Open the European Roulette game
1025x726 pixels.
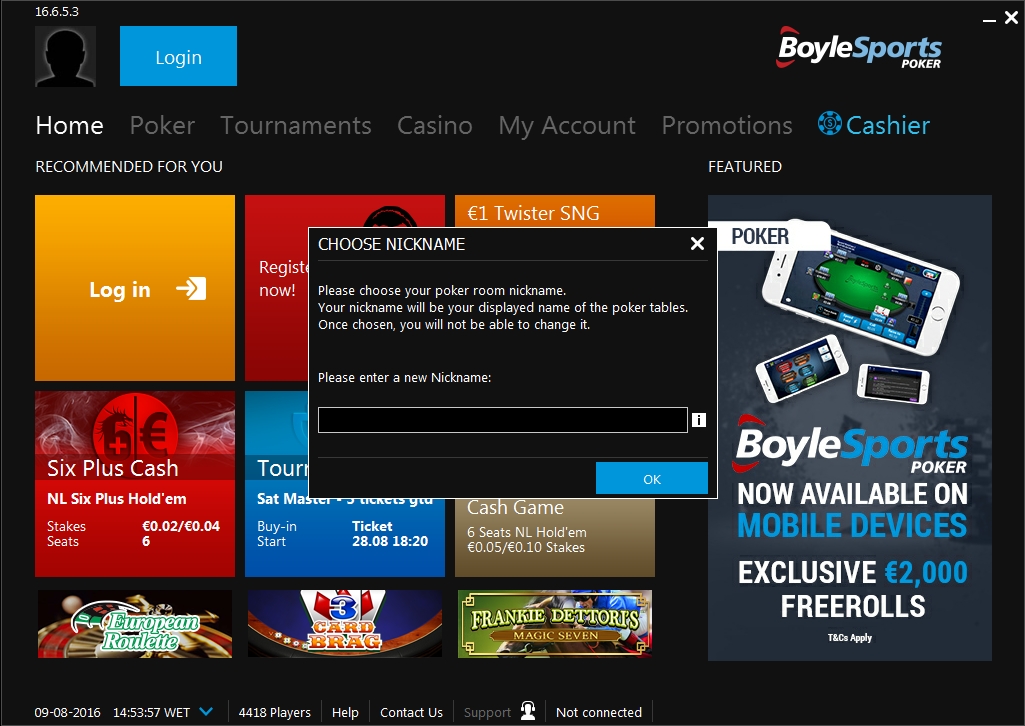click(135, 624)
